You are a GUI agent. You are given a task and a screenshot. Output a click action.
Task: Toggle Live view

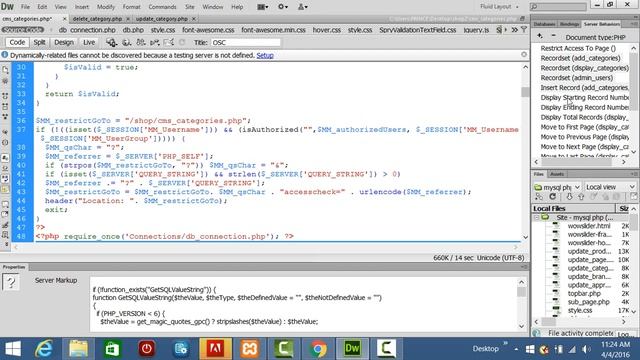pos(89,42)
